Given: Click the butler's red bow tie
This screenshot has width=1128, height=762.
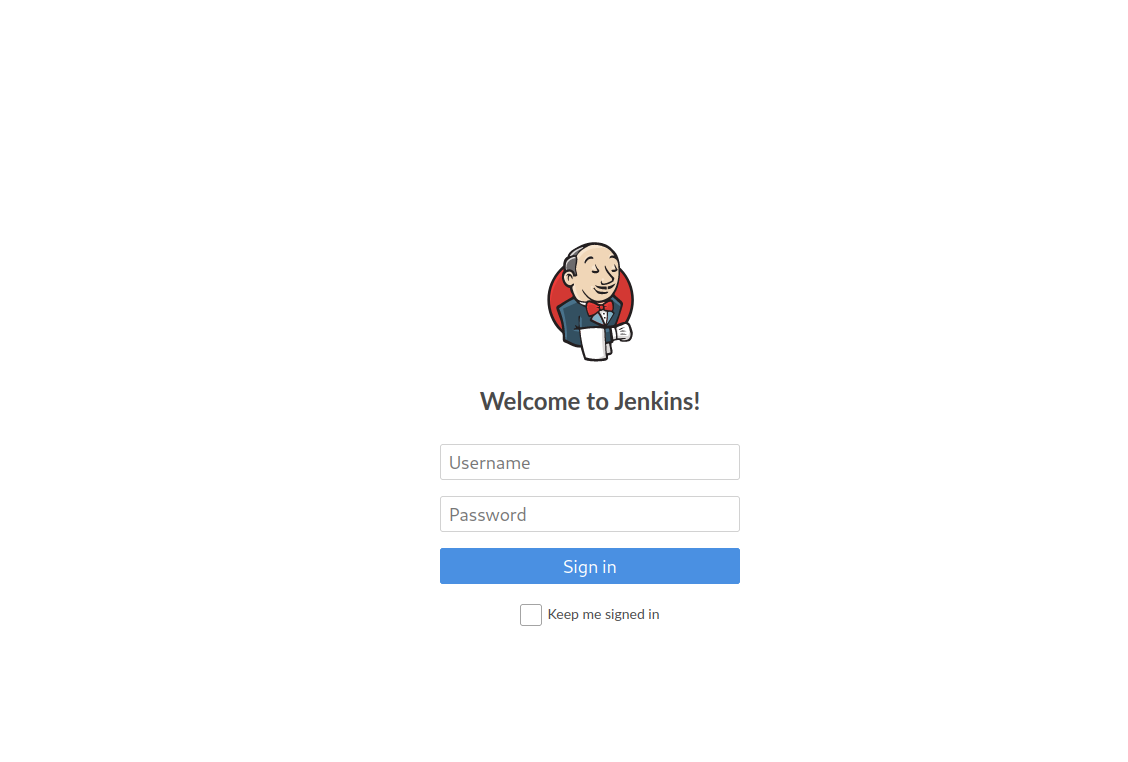Looking at the screenshot, I should click(x=599, y=308).
